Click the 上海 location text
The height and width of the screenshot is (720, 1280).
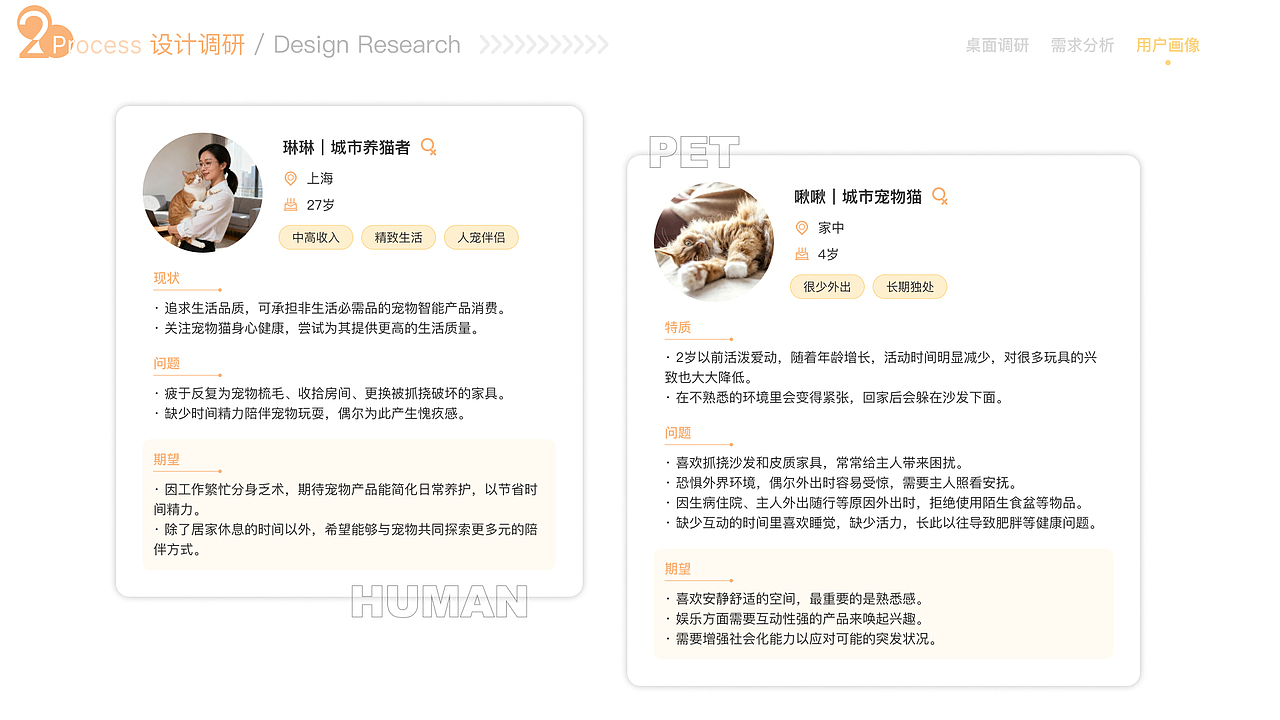(320, 178)
